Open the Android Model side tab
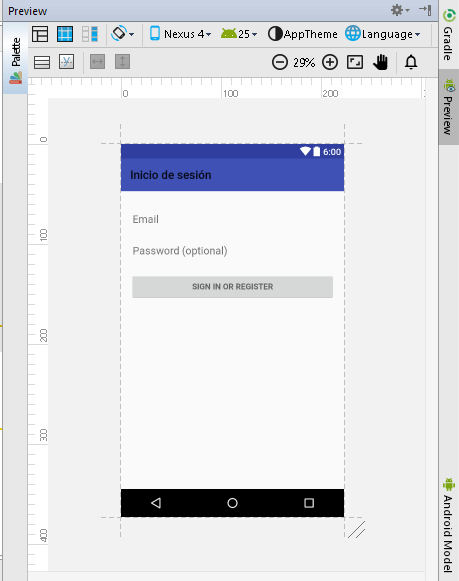 tap(449, 525)
